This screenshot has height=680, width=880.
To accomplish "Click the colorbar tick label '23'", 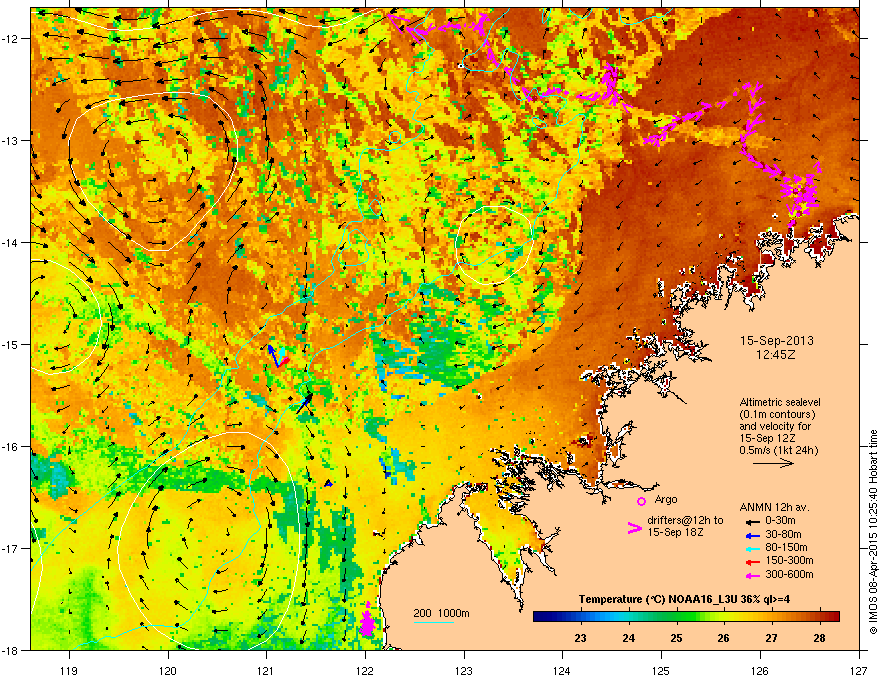I will (580, 638).
